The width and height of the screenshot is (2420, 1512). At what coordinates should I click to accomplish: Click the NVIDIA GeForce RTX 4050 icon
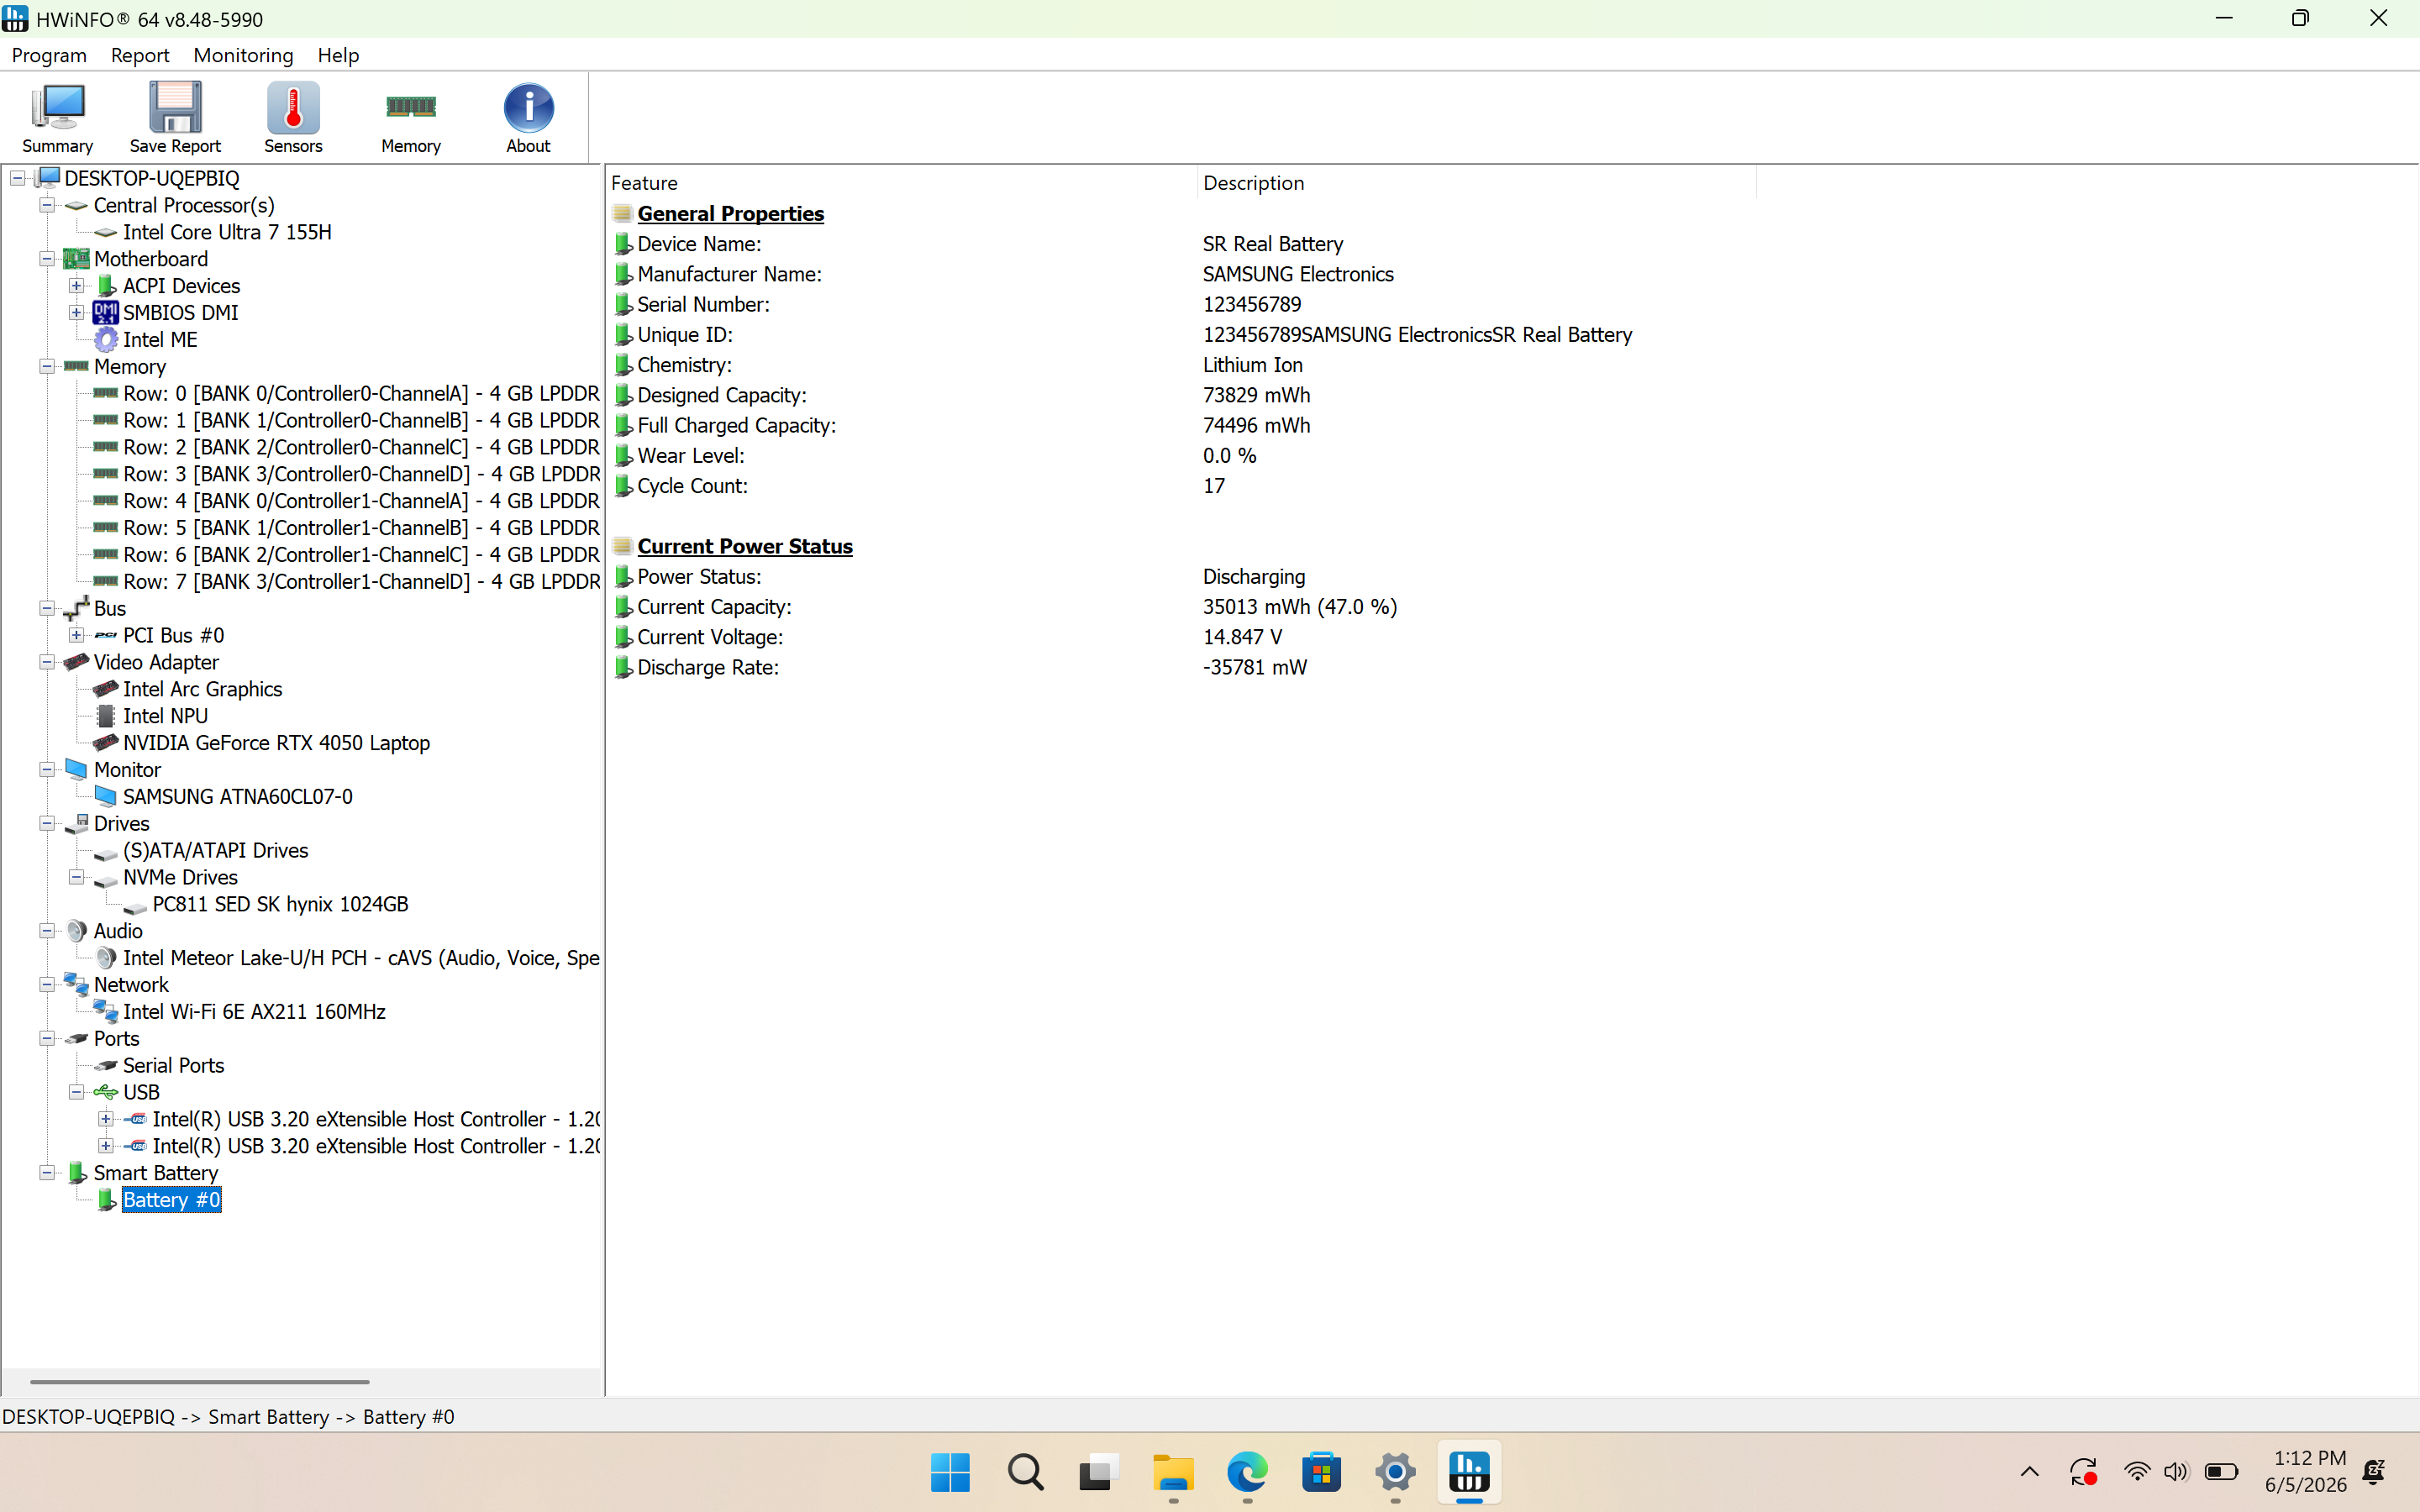(x=105, y=743)
